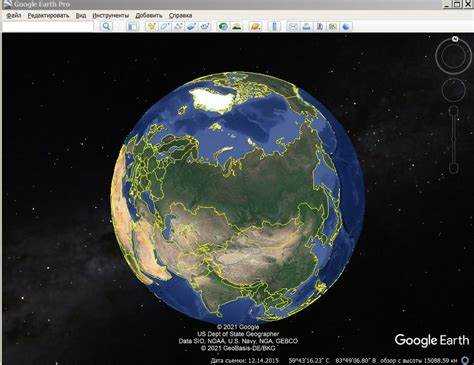Viewport: 474px width, 365px height.
Task: Open the planets switcher dropdown icon
Action: (256, 26)
